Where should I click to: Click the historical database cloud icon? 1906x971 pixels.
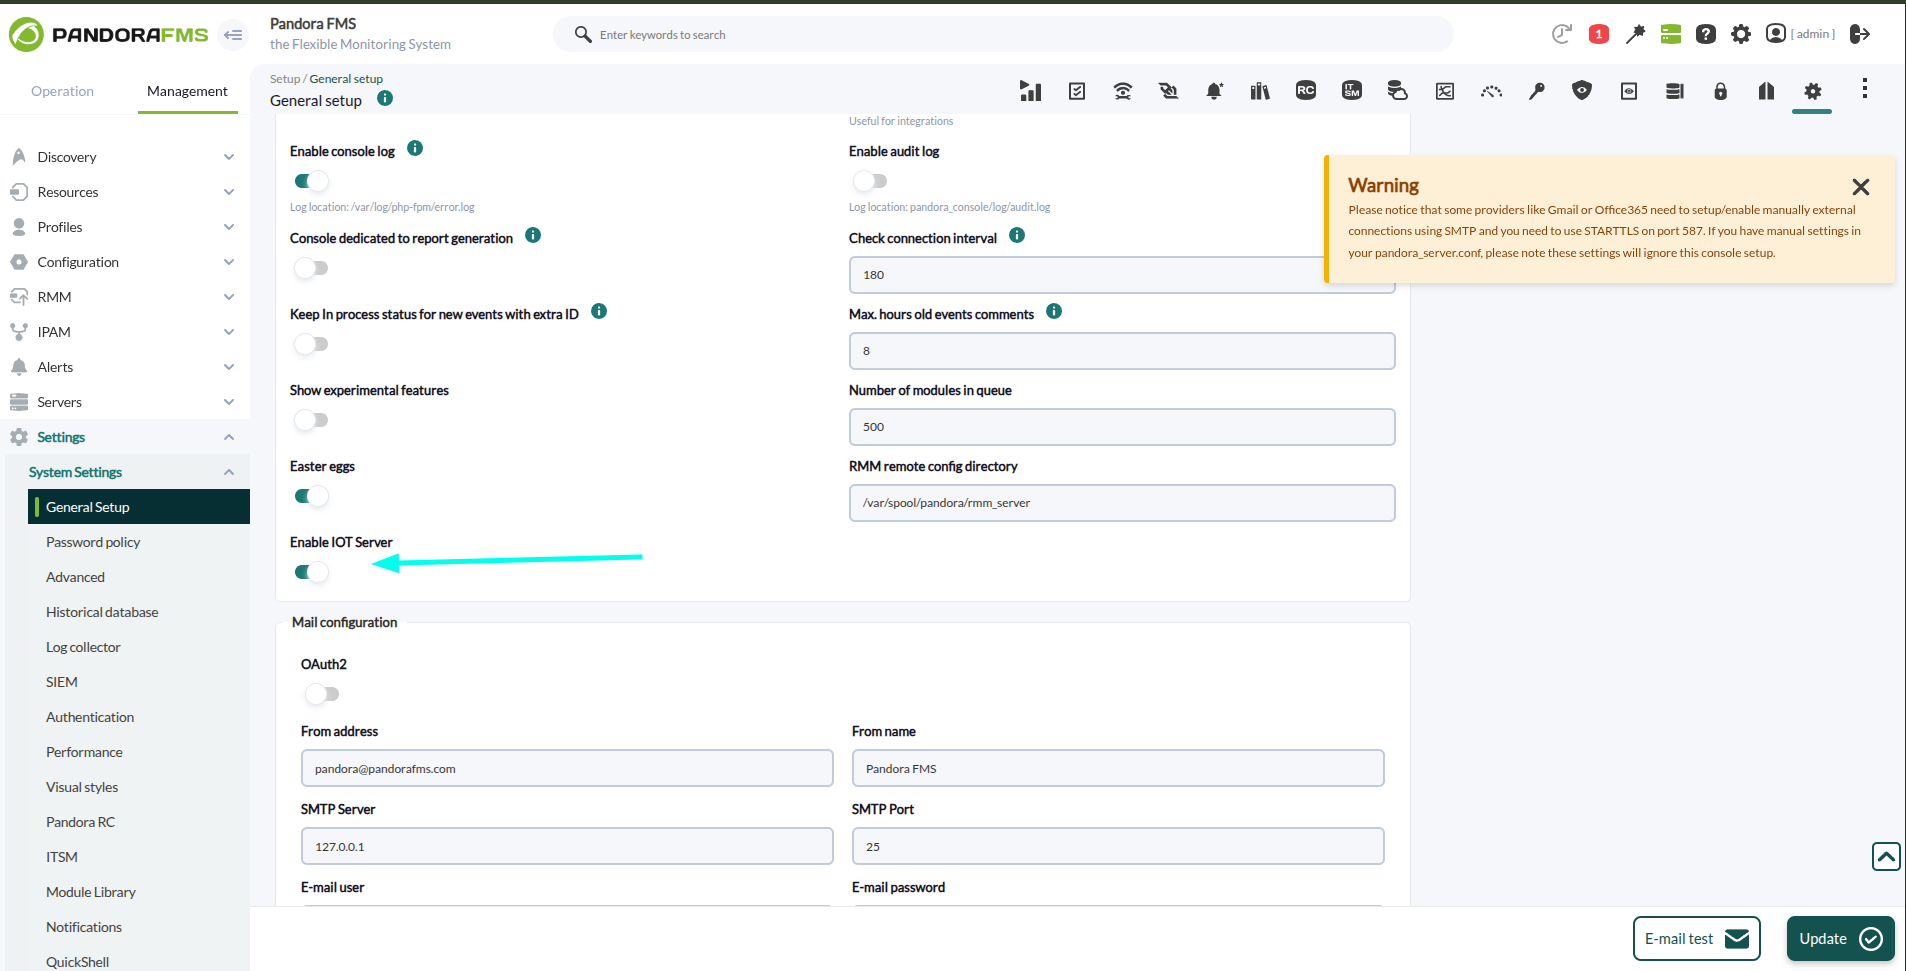coord(1398,91)
